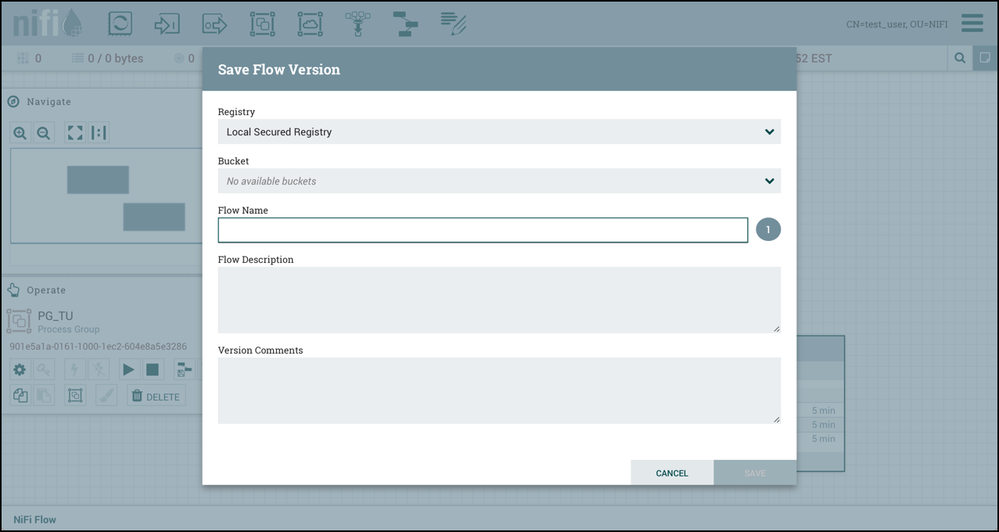Click the Template toolbar icon
999x532 pixels.
click(405, 24)
